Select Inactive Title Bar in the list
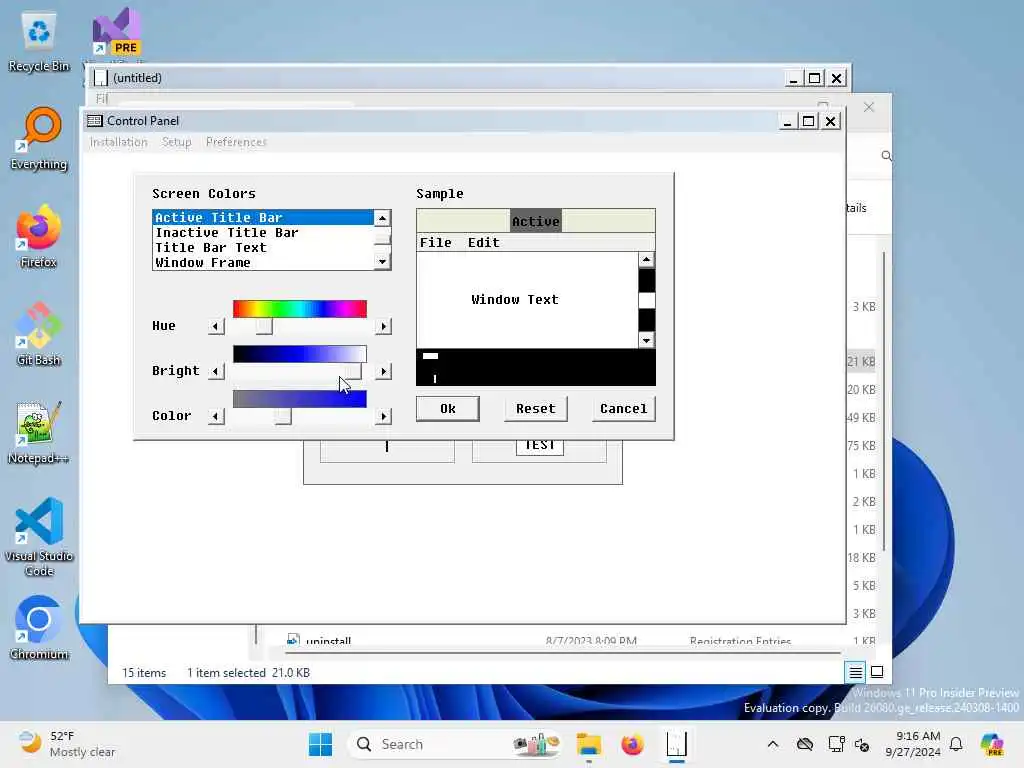Image resolution: width=1024 pixels, height=768 pixels. (x=263, y=232)
